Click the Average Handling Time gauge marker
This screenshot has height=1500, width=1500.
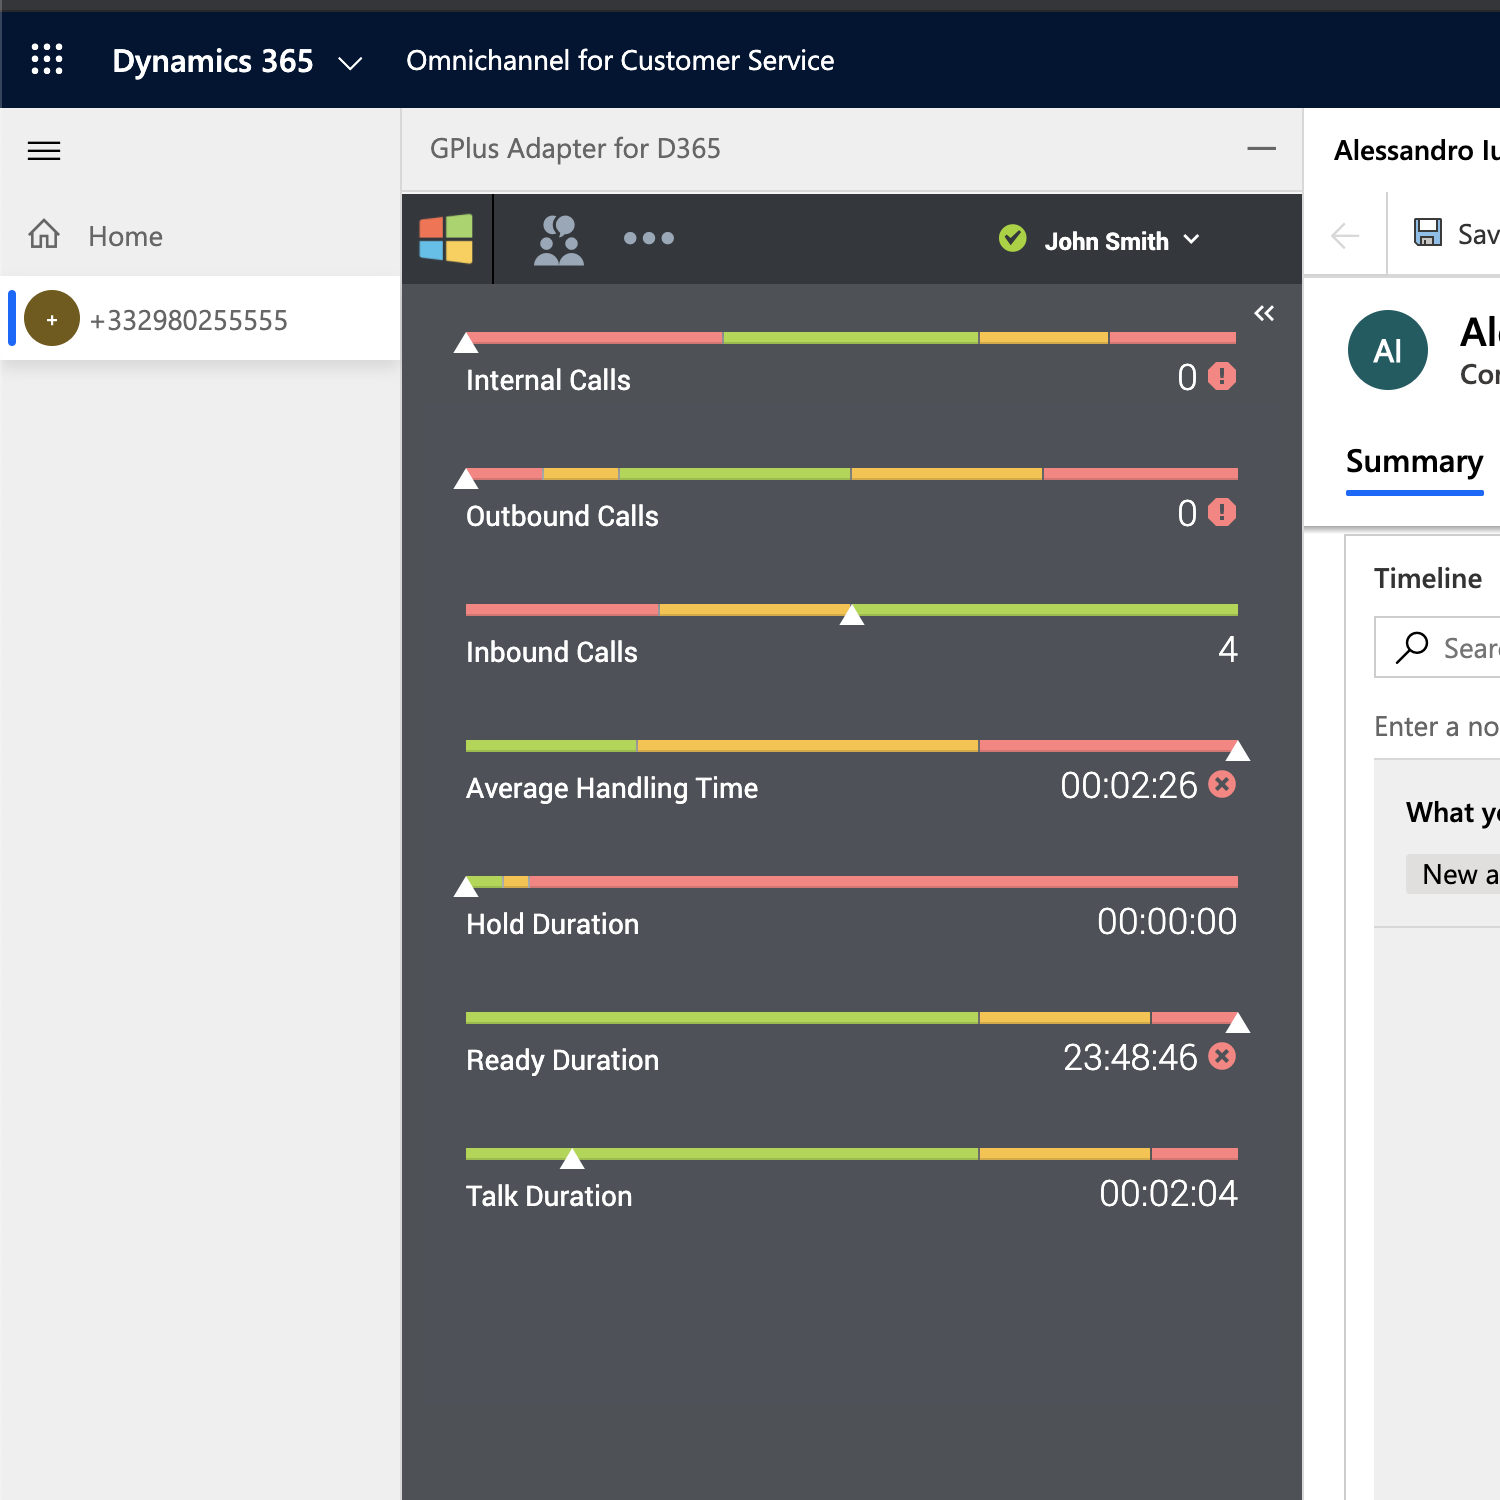(x=1238, y=751)
